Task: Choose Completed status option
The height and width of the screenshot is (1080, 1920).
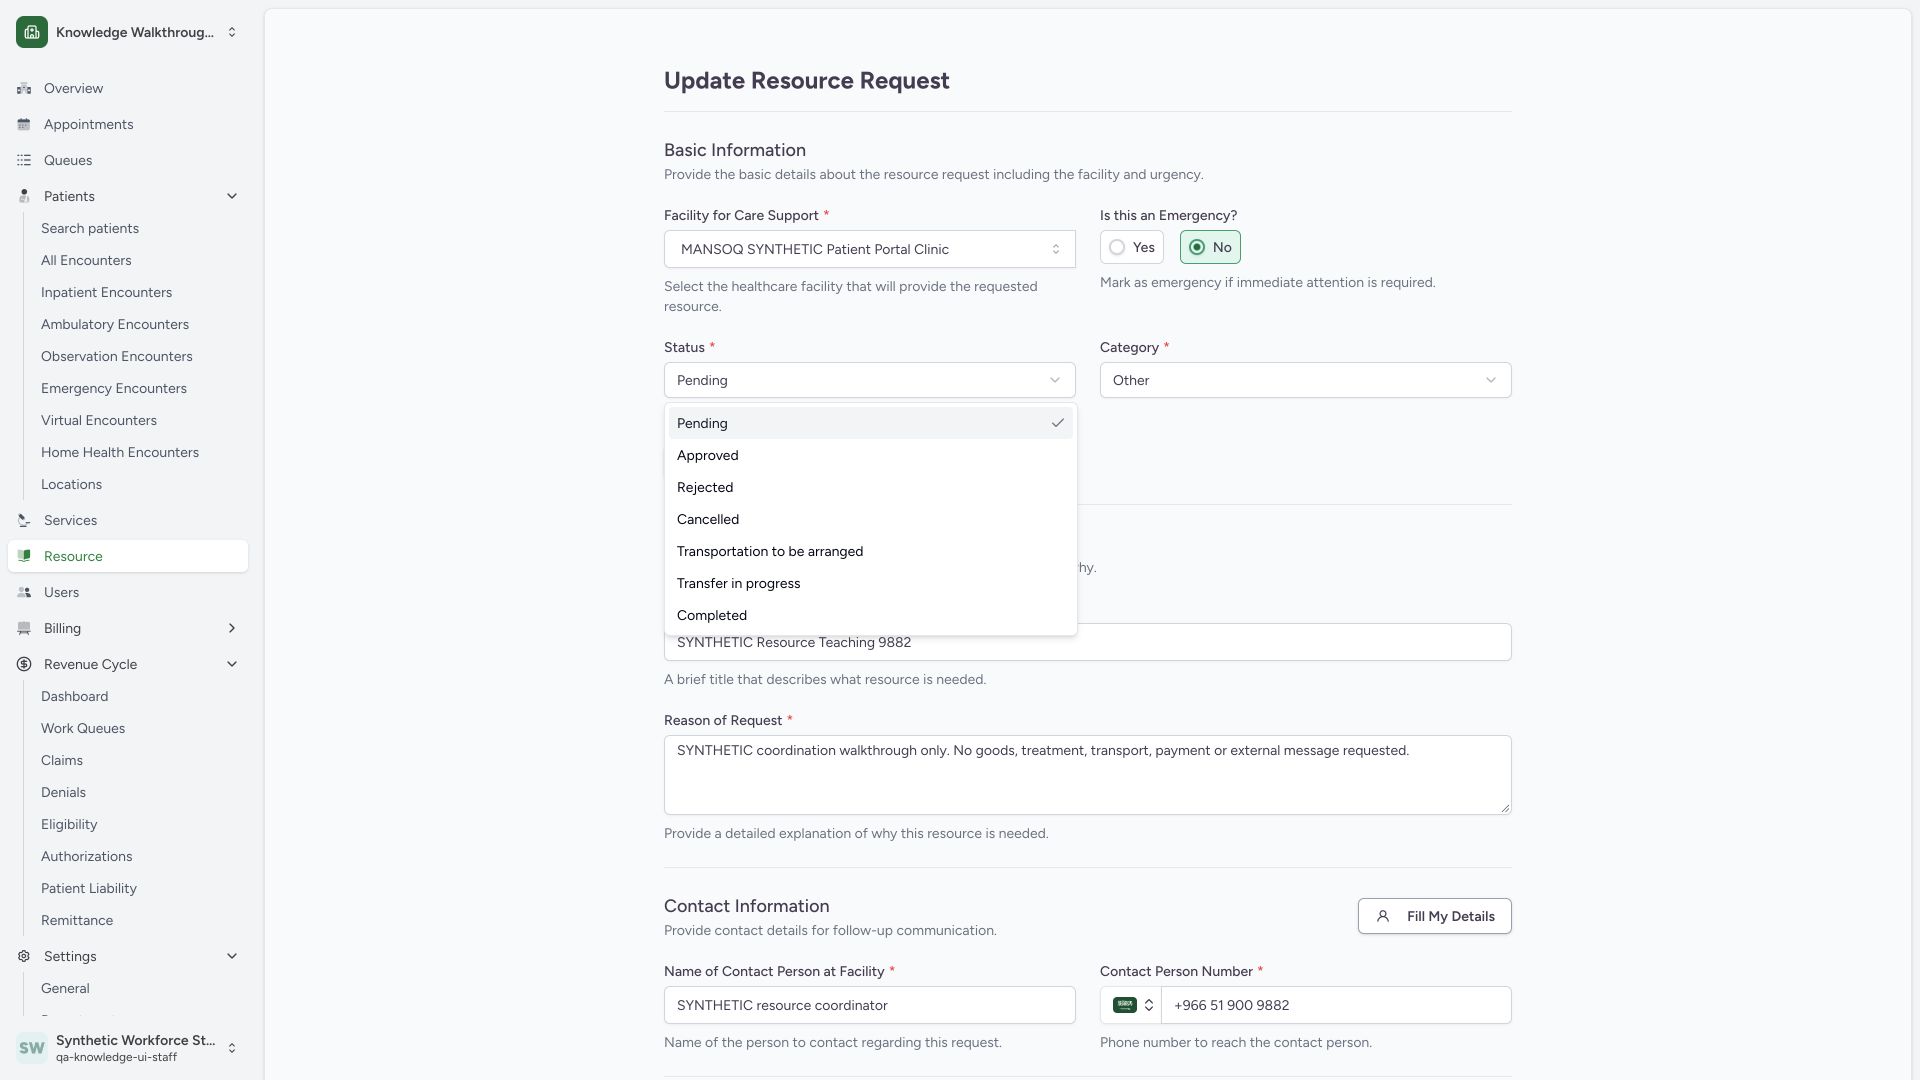Action: coord(870,615)
